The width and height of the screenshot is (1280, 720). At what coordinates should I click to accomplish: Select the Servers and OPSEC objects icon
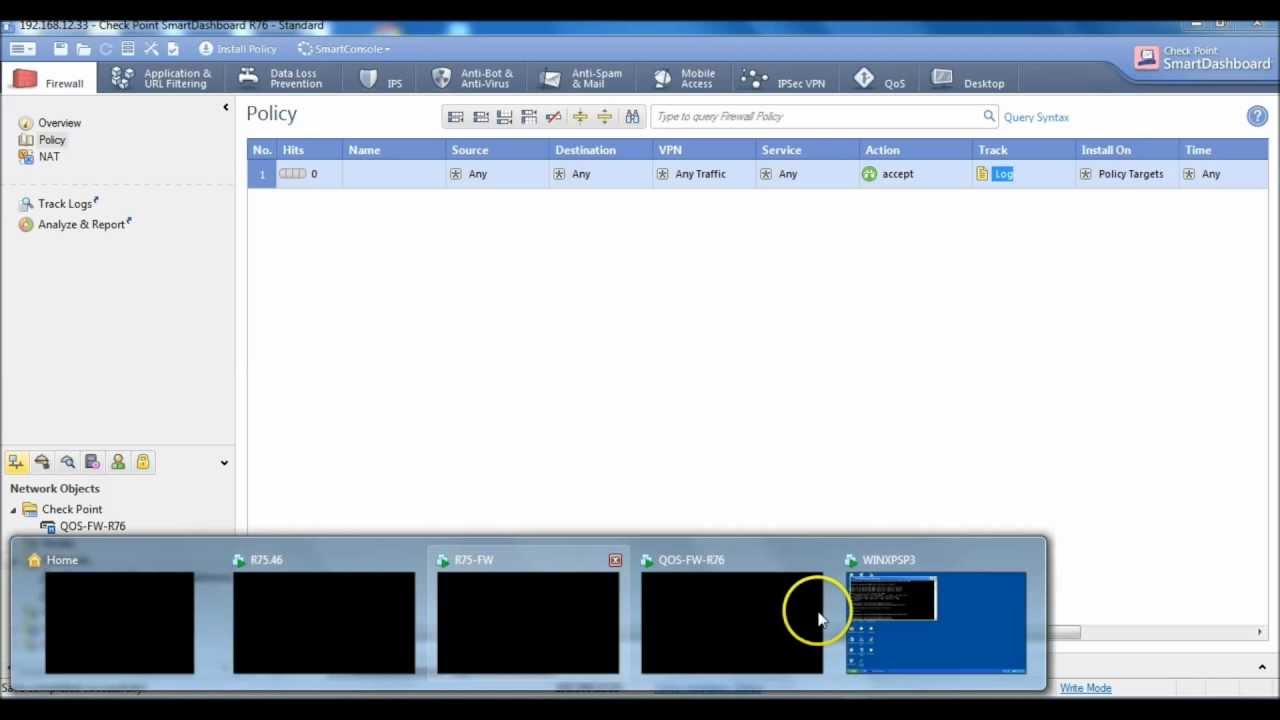pyautogui.click(x=92, y=462)
